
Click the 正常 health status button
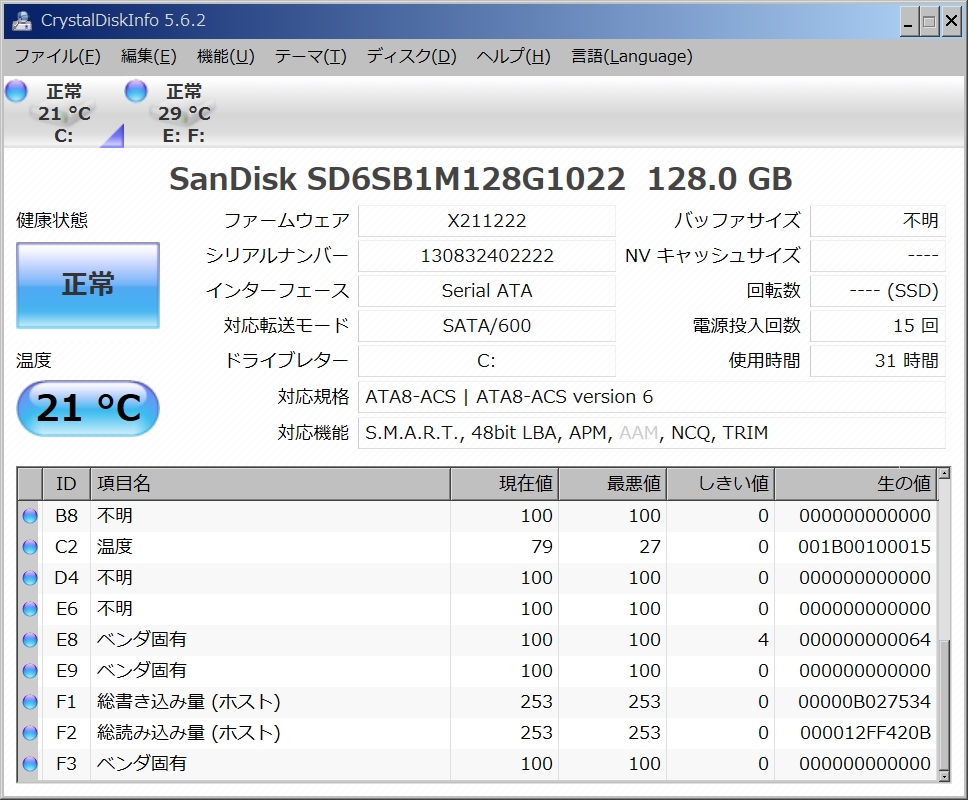pyautogui.click(x=88, y=285)
